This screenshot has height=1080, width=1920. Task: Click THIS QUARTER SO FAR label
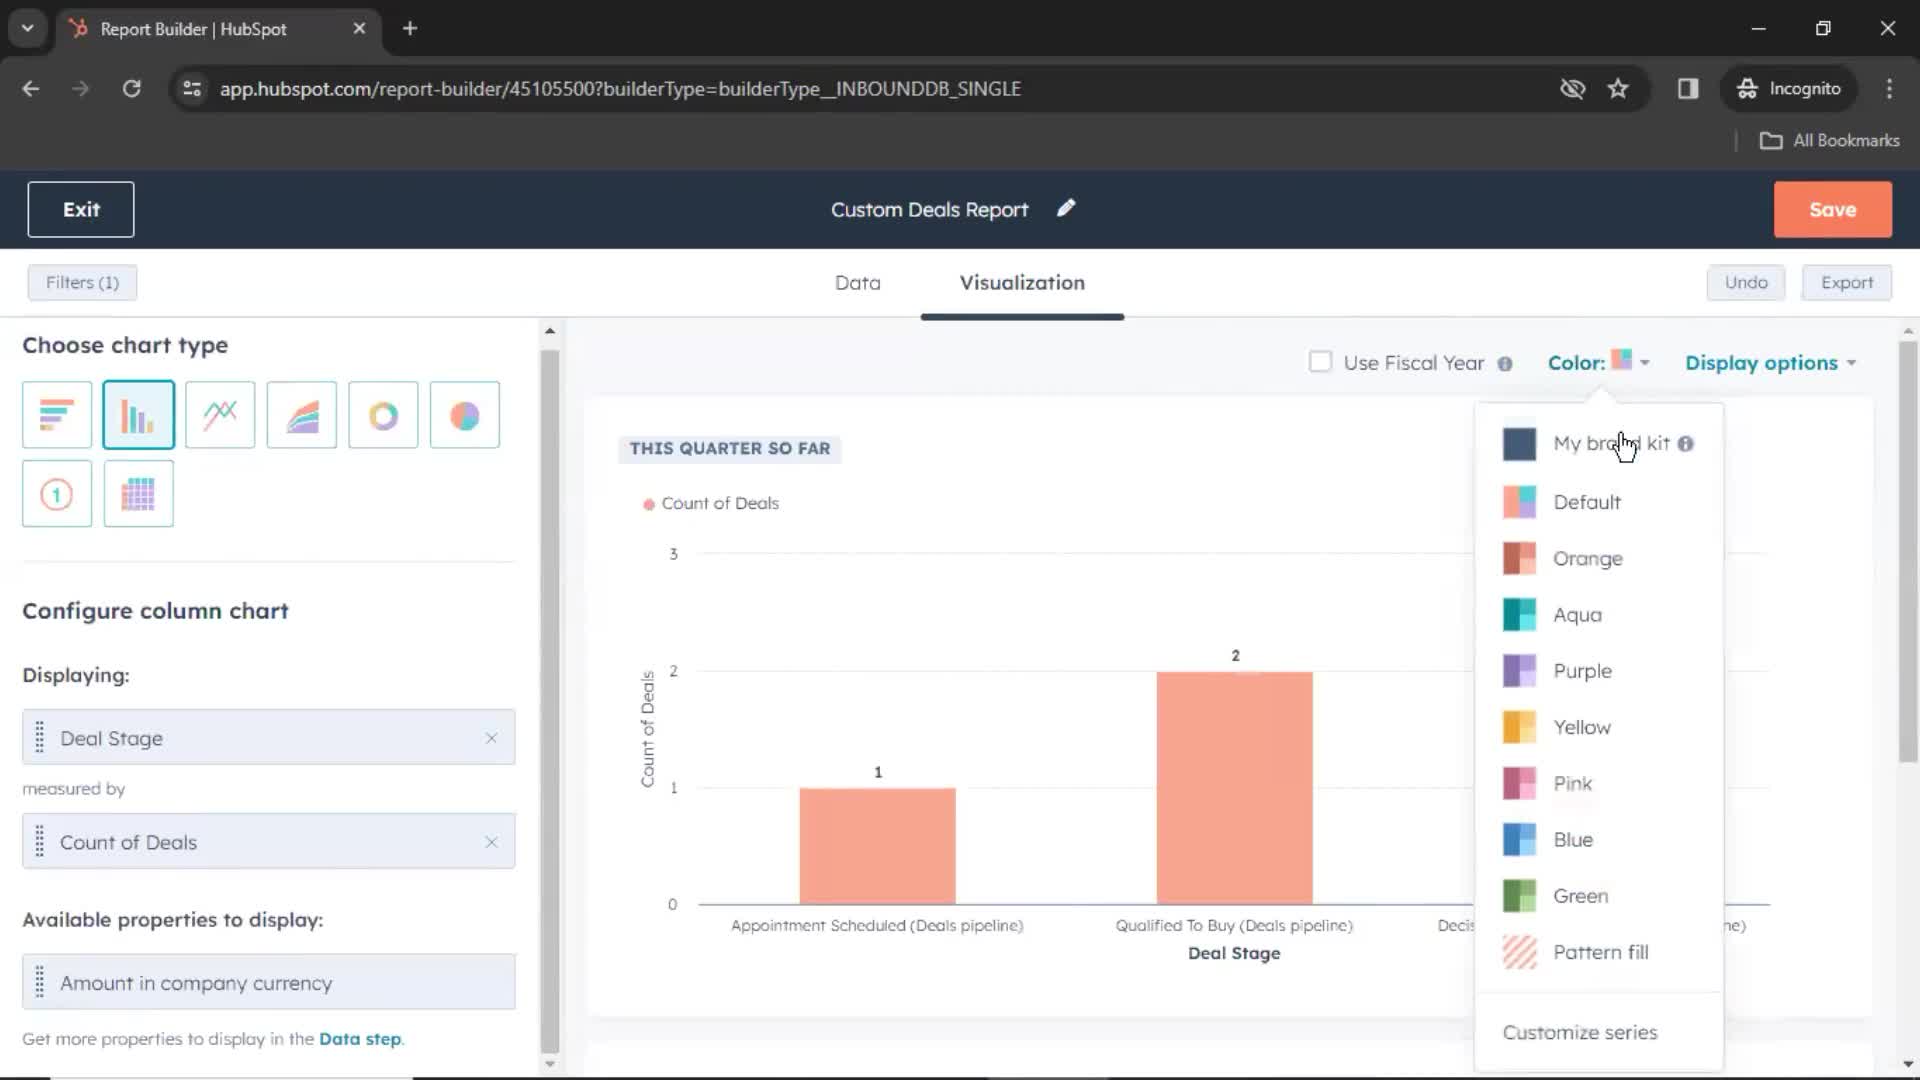point(730,449)
